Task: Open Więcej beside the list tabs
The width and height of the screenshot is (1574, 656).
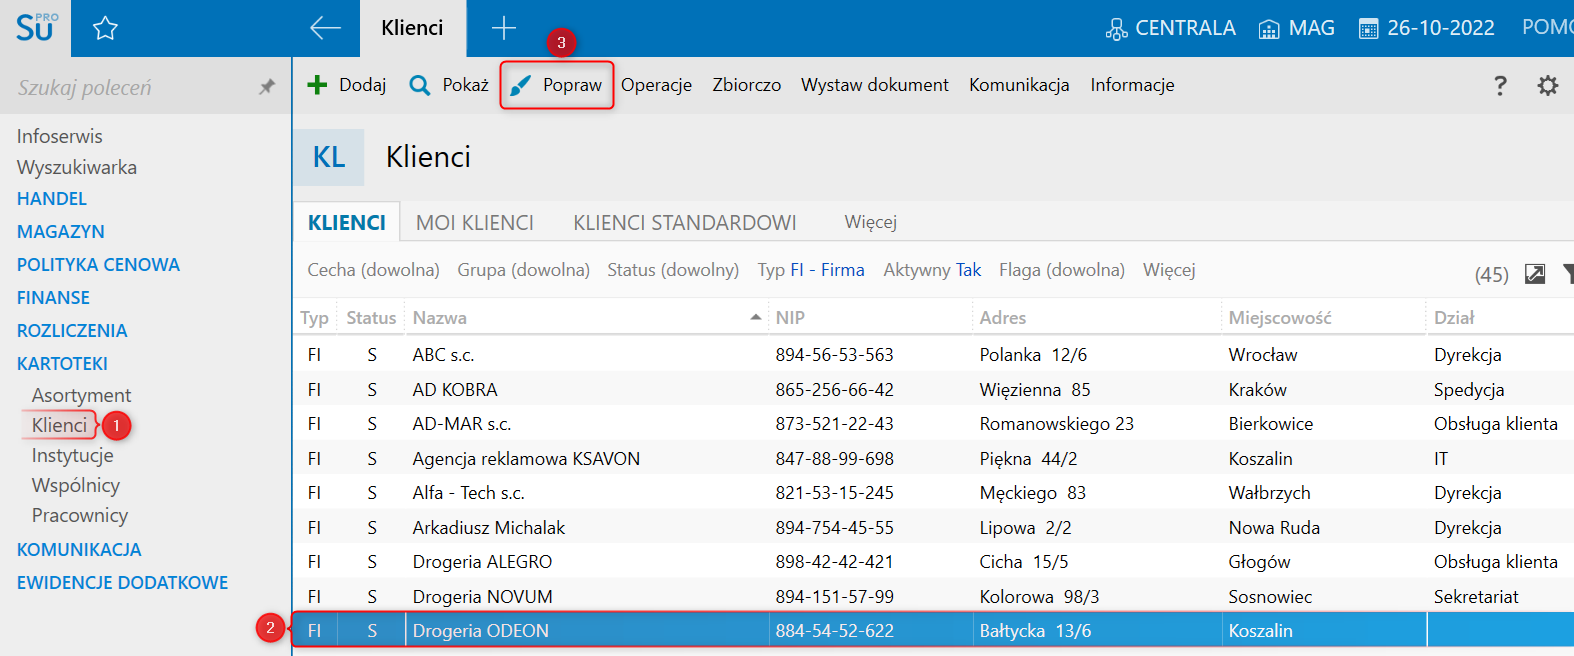Action: tap(870, 222)
